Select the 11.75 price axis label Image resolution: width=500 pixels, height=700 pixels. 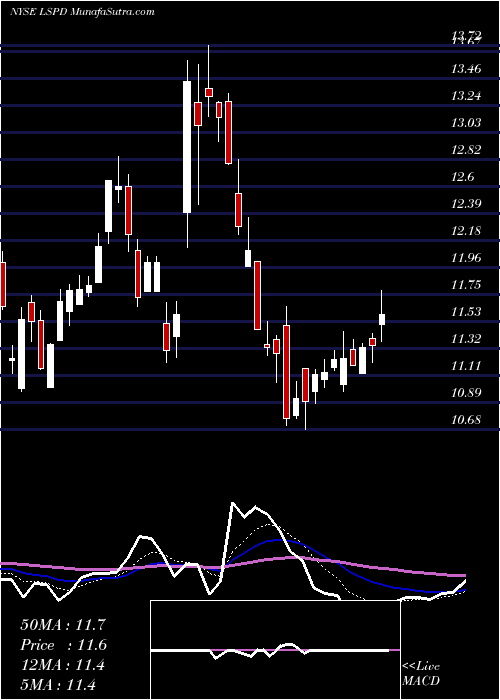(x=467, y=285)
